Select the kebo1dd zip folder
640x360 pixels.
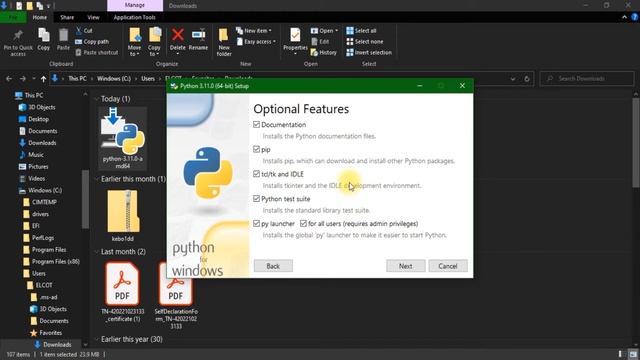click(x=123, y=216)
